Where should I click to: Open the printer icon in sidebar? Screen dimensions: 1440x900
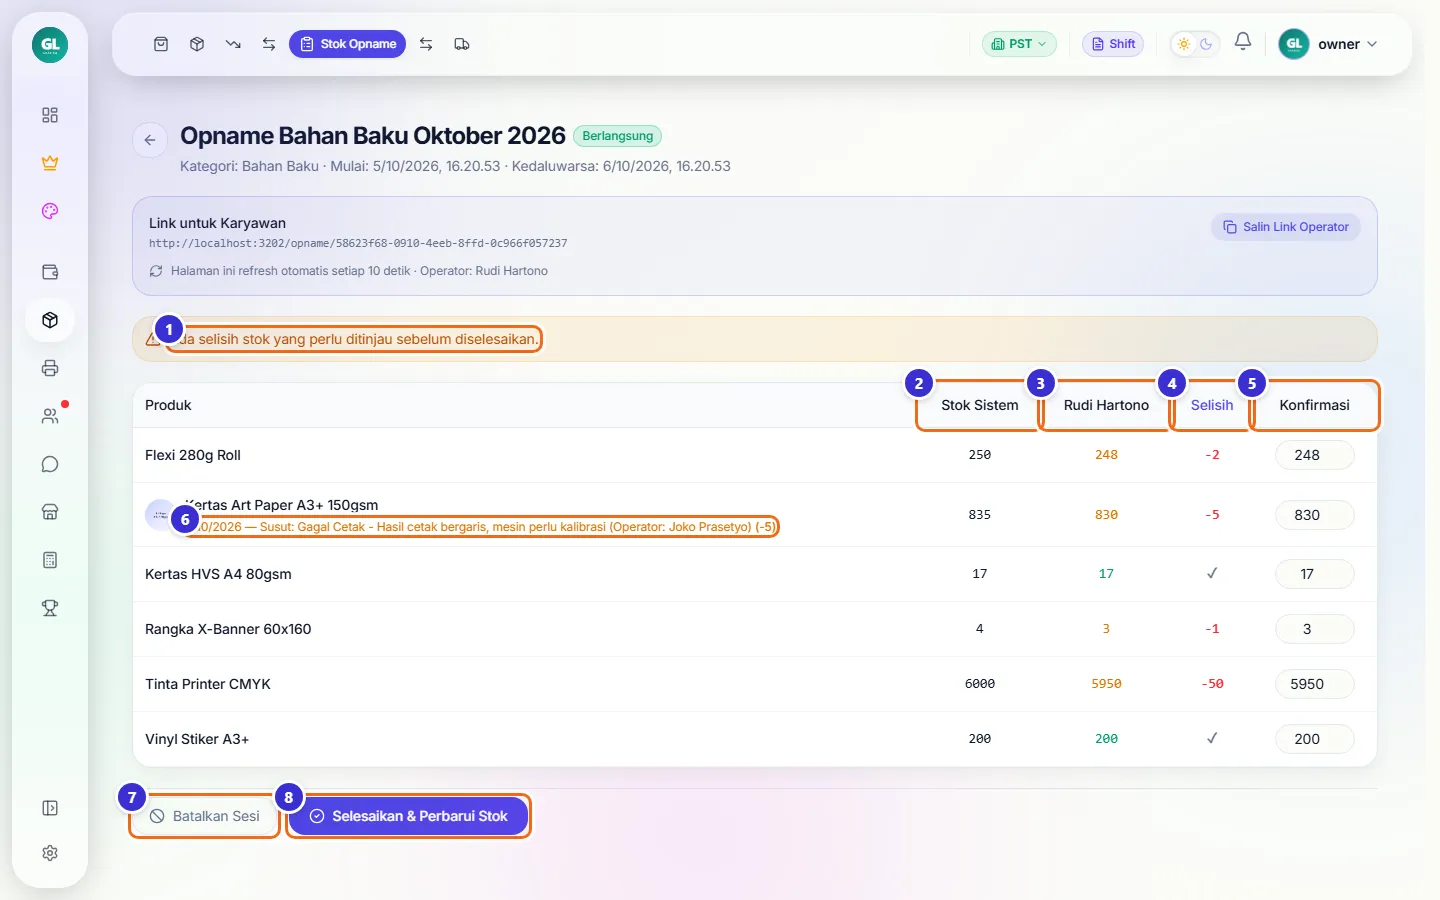click(x=50, y=368)
